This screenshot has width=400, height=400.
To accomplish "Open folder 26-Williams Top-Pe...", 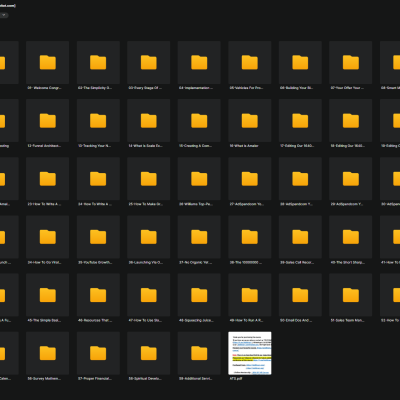I will [x=199, y=179].
